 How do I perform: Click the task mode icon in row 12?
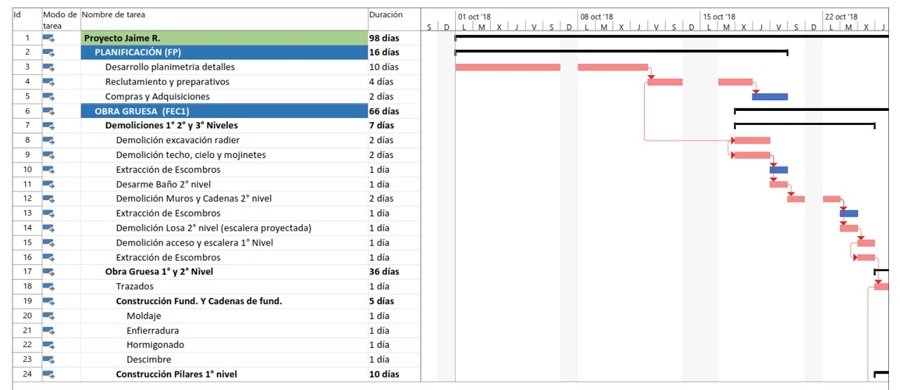point(48,199)
